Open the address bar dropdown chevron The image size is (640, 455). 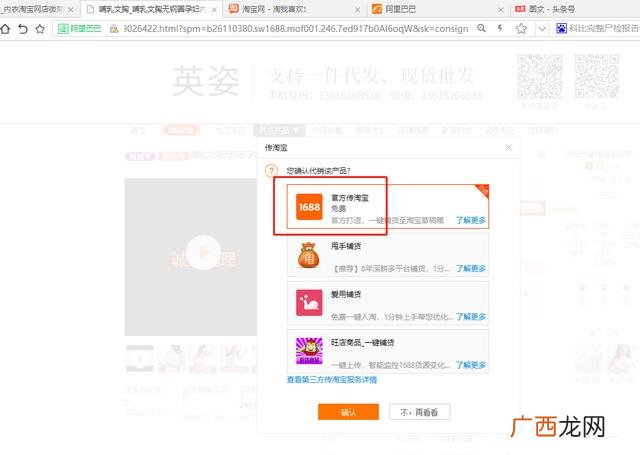(x=542, y=29)
